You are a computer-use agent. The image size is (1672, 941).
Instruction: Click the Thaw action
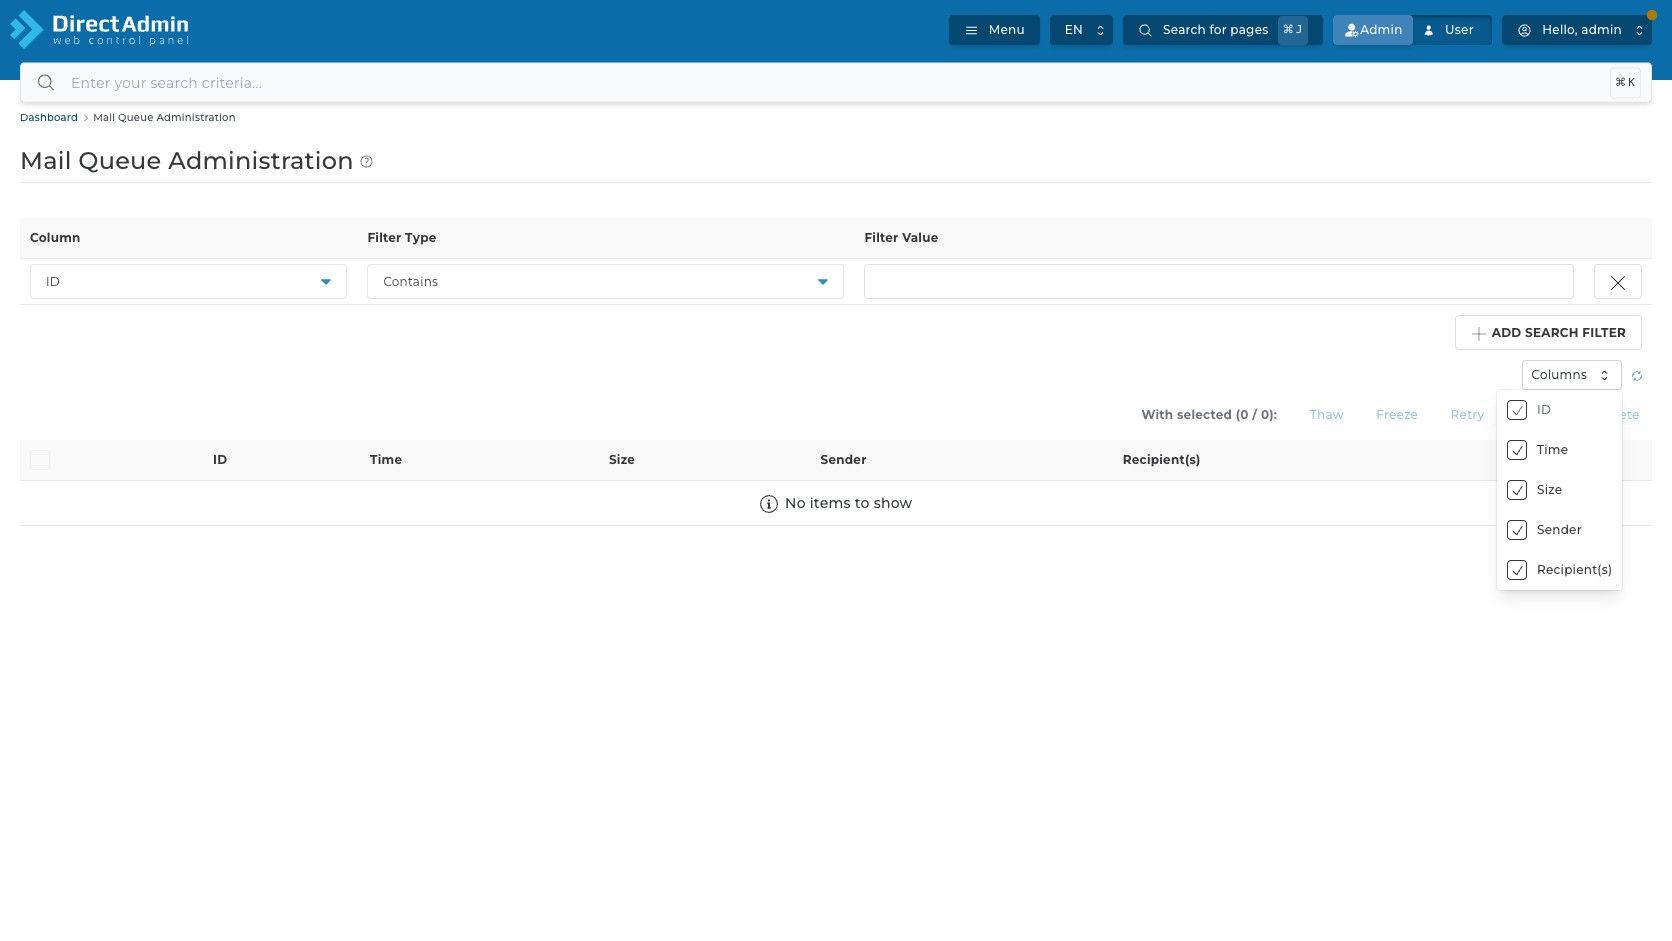point(1326,415)
